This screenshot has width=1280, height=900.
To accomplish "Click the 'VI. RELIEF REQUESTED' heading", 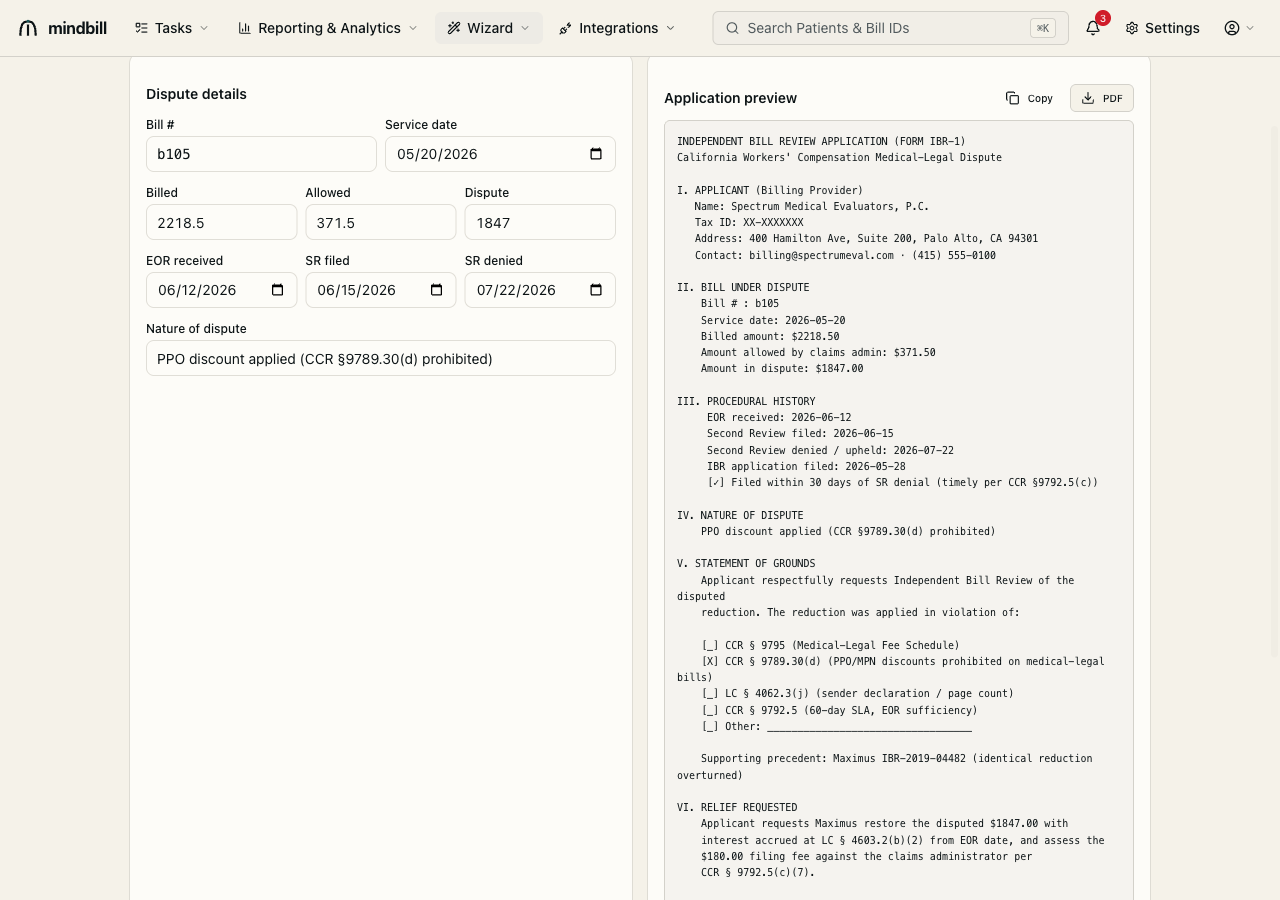I will tap(737, 807).
